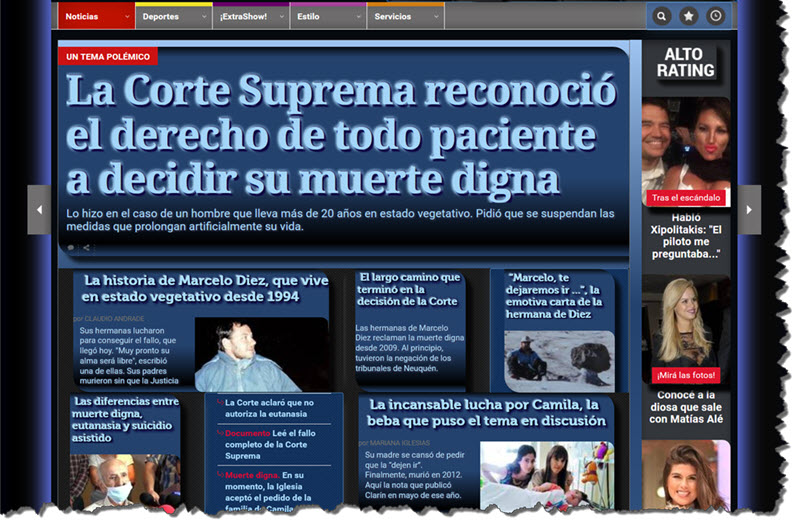Open 'La incansable lucha por Camila' article

[486, 413]
